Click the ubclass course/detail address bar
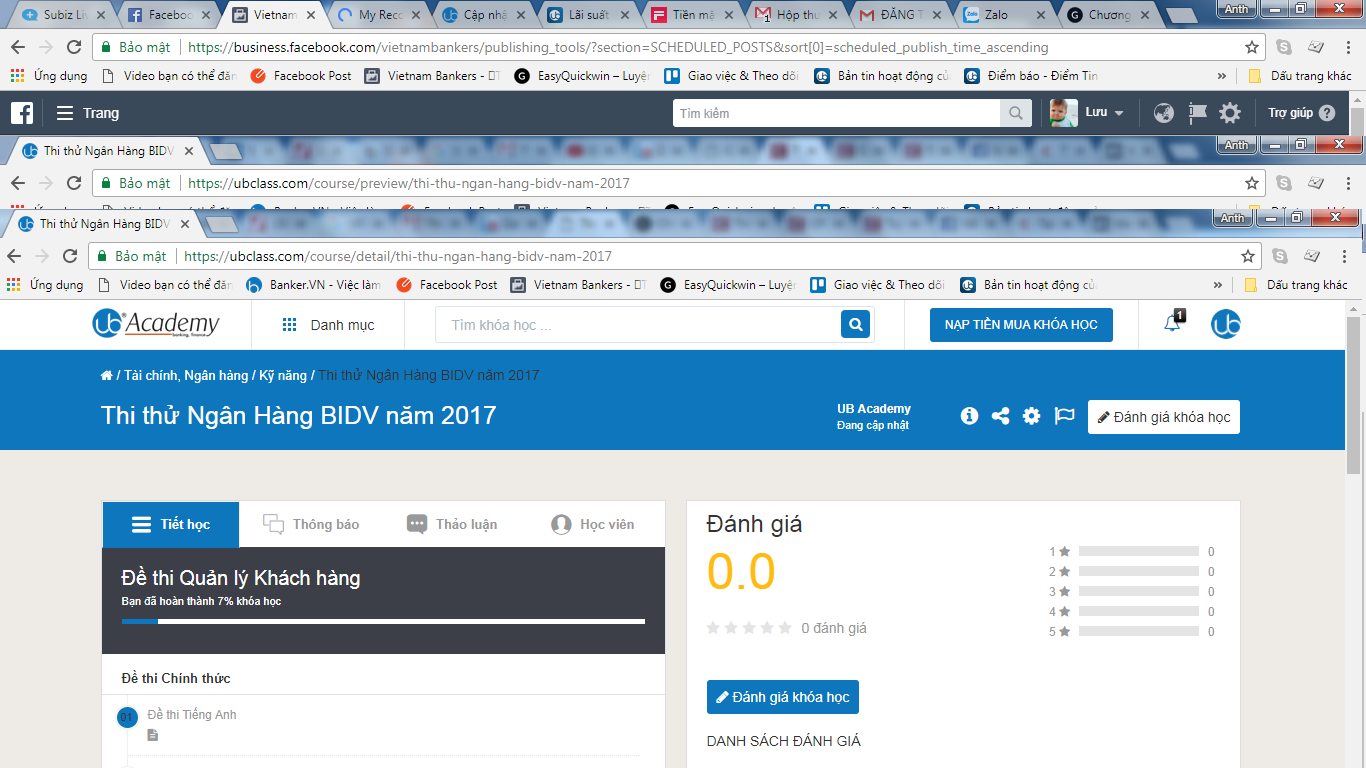1366x768 pixels. pyautogui.click(x=662, y=256)
